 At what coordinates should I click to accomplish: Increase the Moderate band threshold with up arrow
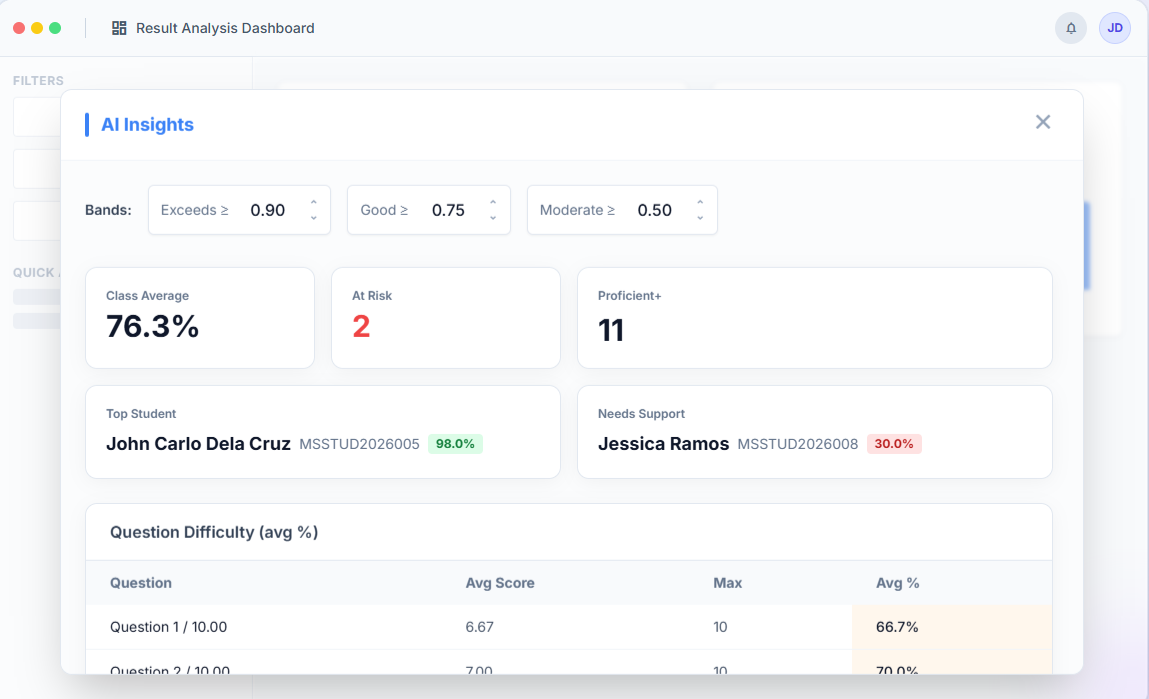click(x=700, y=203)
